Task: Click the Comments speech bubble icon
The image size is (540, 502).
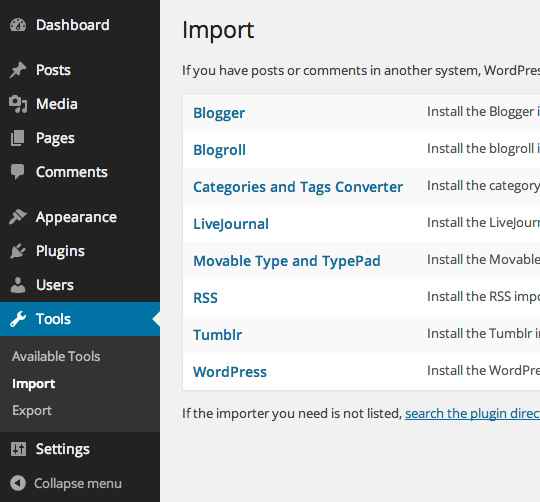Action: [x=18, y=172]
